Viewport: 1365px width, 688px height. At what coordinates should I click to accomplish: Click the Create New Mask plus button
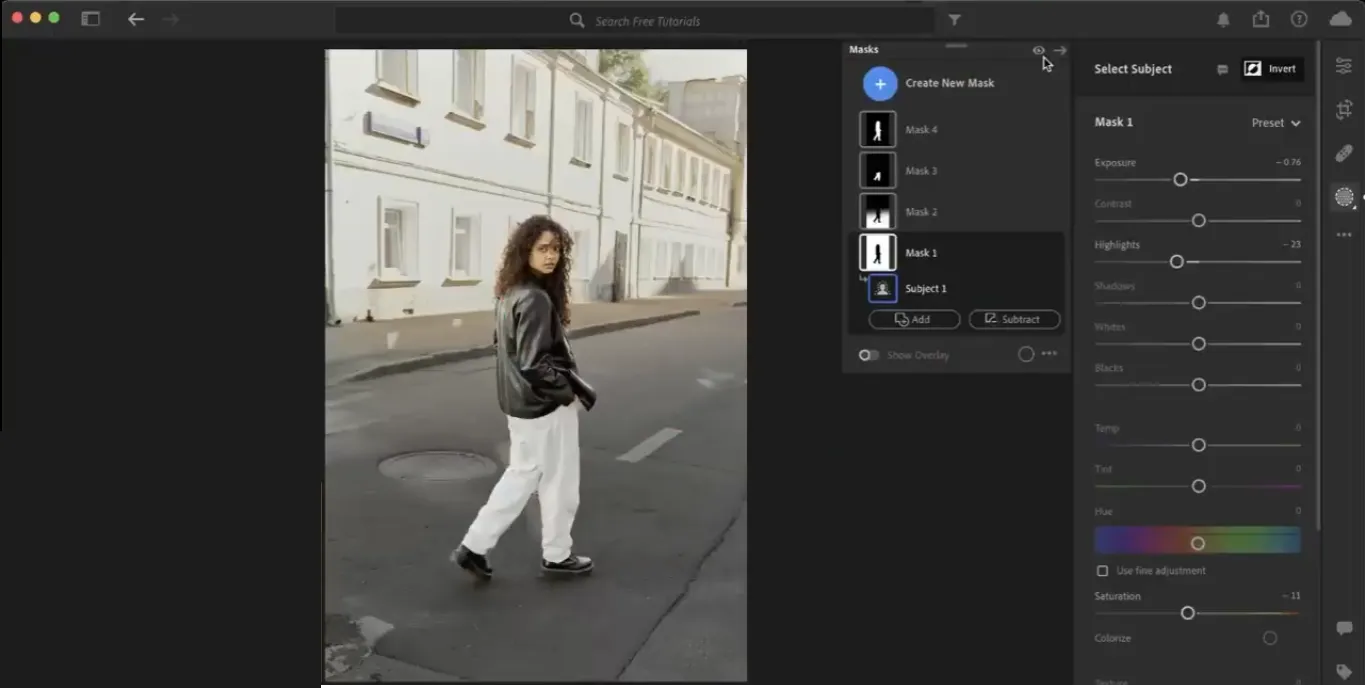point(880,84)
